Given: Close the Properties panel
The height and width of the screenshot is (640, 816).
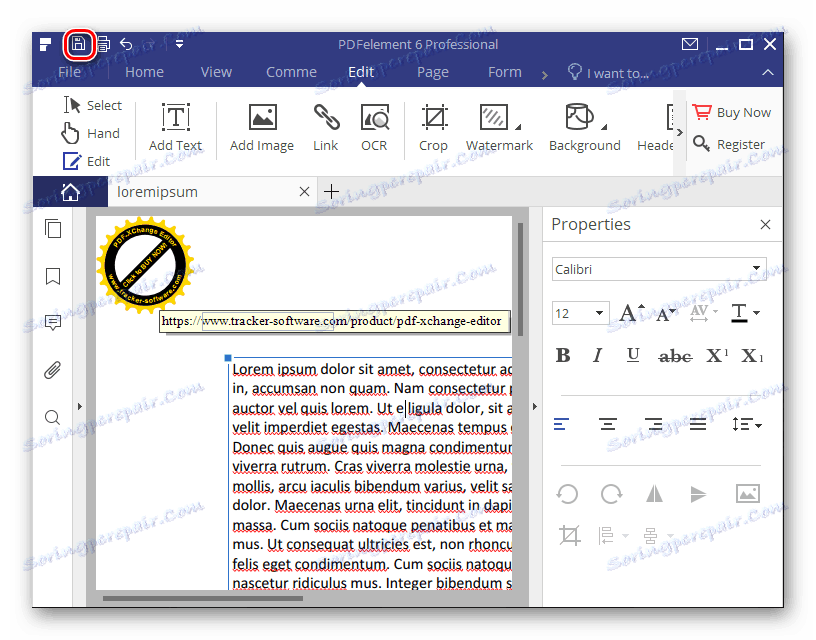Looking at the screenshot, I should tap(765, 224).
